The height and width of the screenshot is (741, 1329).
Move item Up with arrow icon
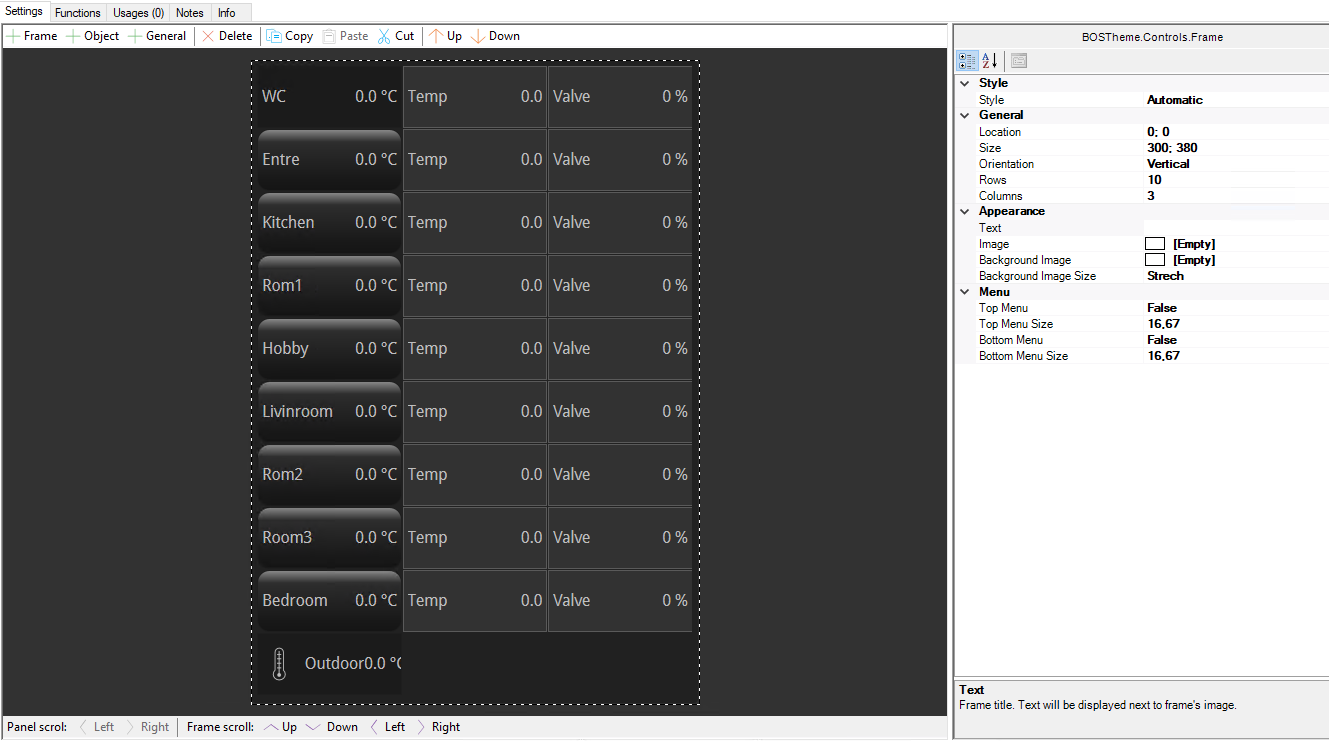[x=435, y=36]
